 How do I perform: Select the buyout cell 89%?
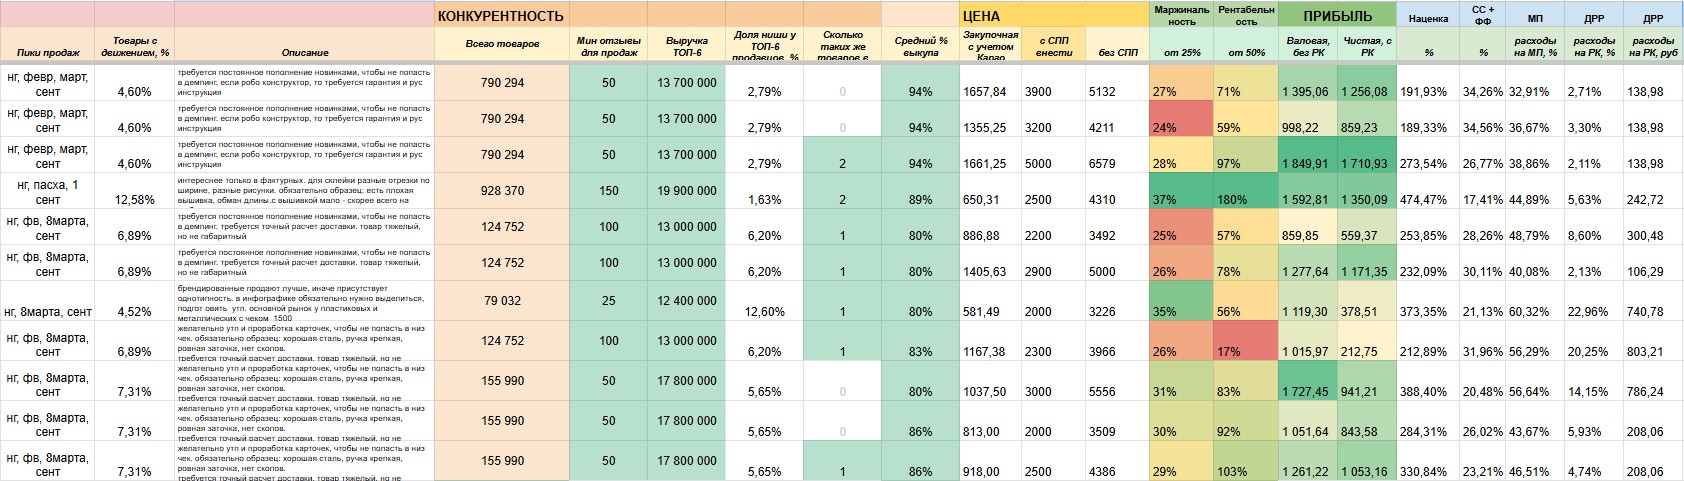click(x=921, y=190)
